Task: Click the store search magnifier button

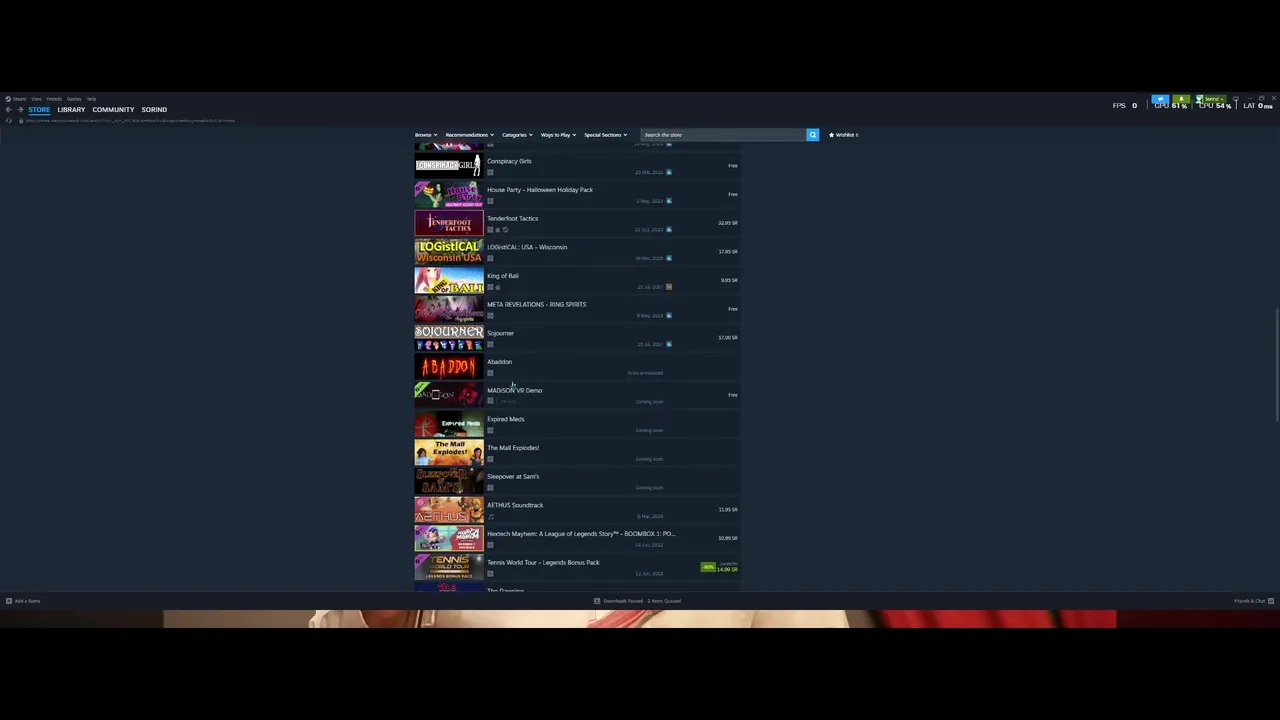Action: pos(813,135)
